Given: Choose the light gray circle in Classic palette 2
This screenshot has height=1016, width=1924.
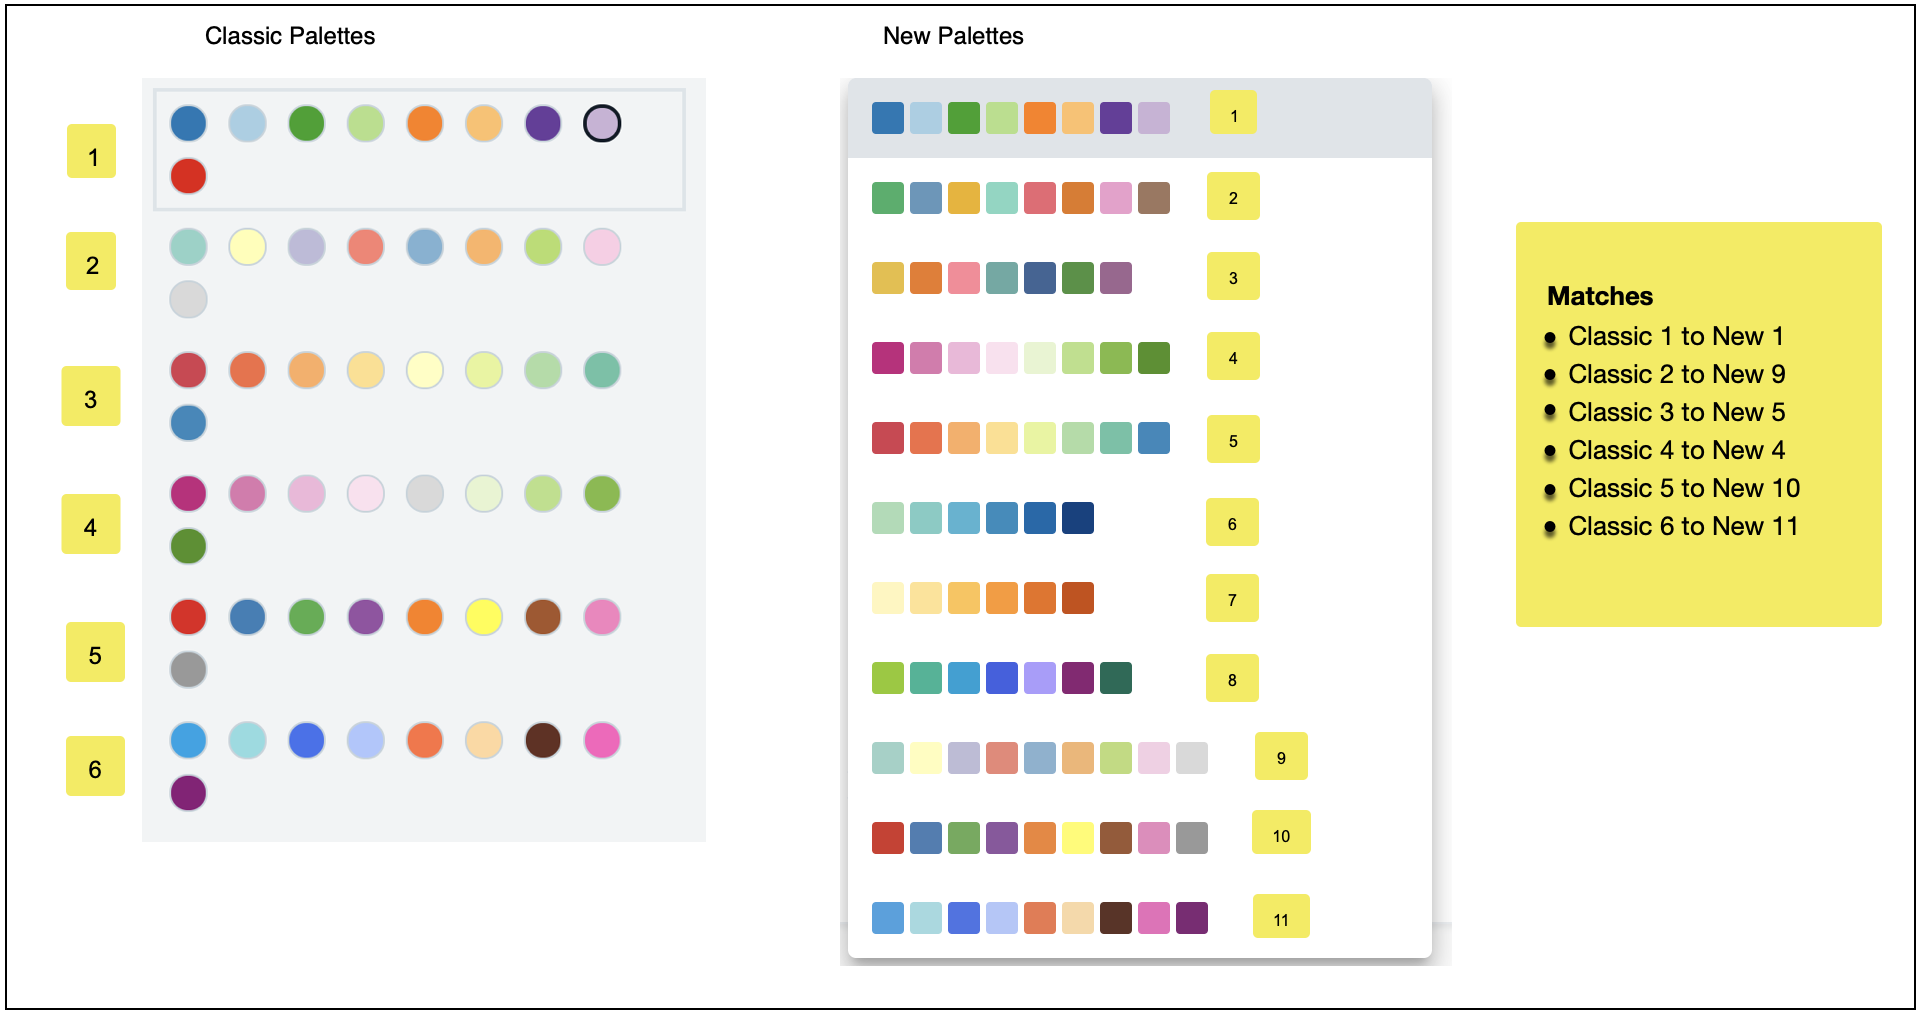Looking at the screenshot, I should coord(188,299).
